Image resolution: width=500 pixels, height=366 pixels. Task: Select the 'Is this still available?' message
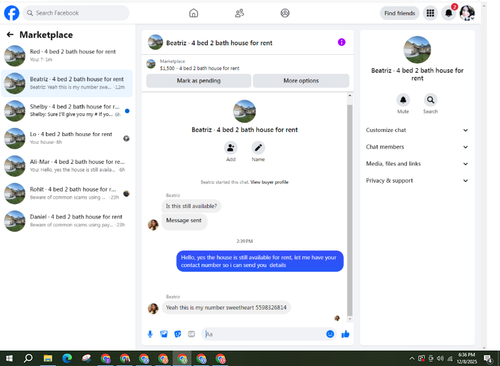pos(191,206)
